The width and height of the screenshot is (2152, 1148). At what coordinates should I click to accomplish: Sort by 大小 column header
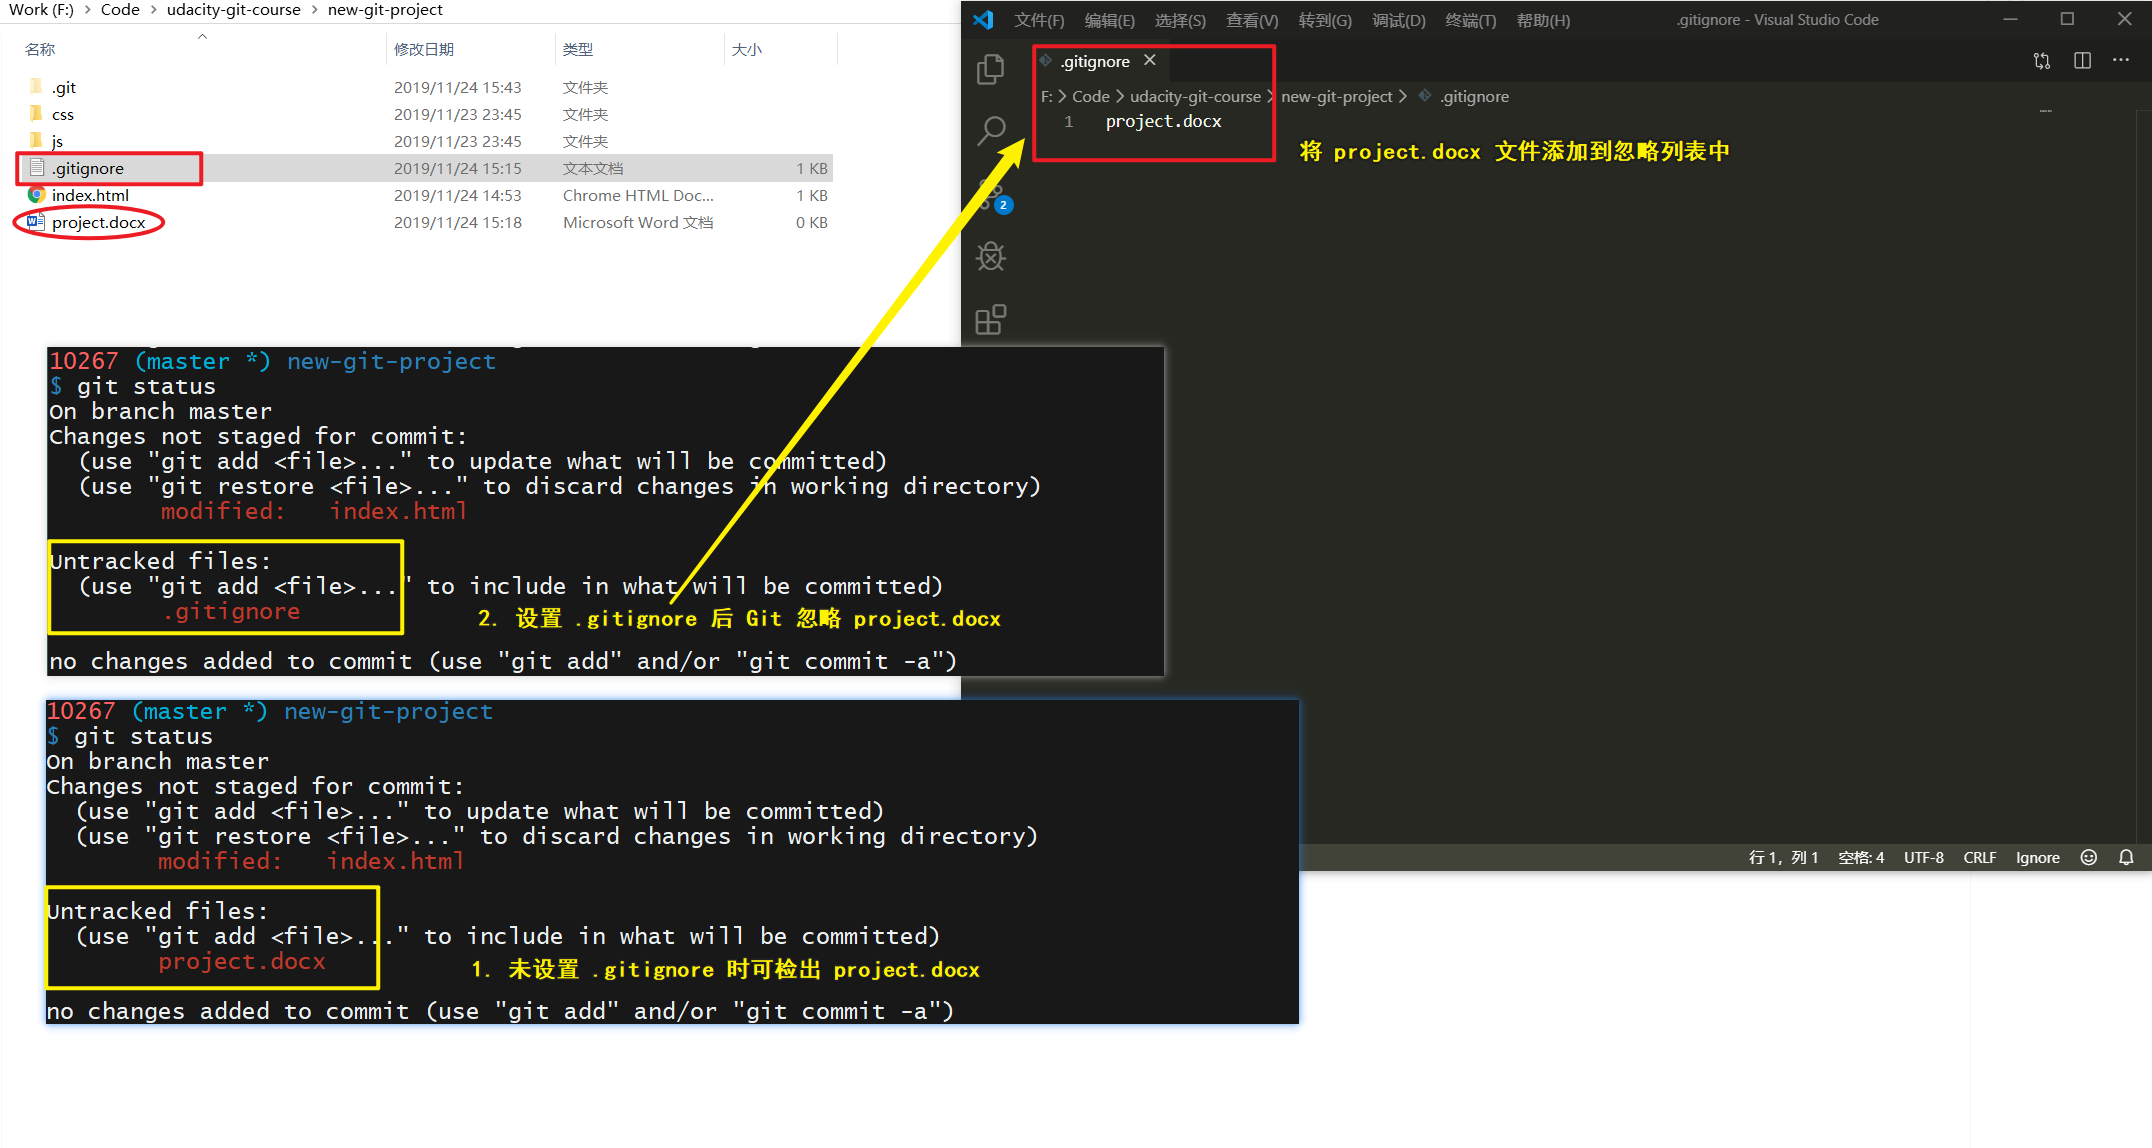746,49
